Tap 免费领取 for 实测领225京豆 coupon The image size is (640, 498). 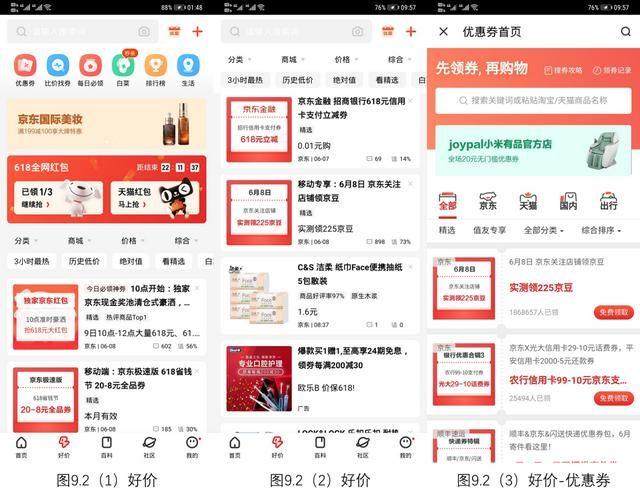(613, 312)
